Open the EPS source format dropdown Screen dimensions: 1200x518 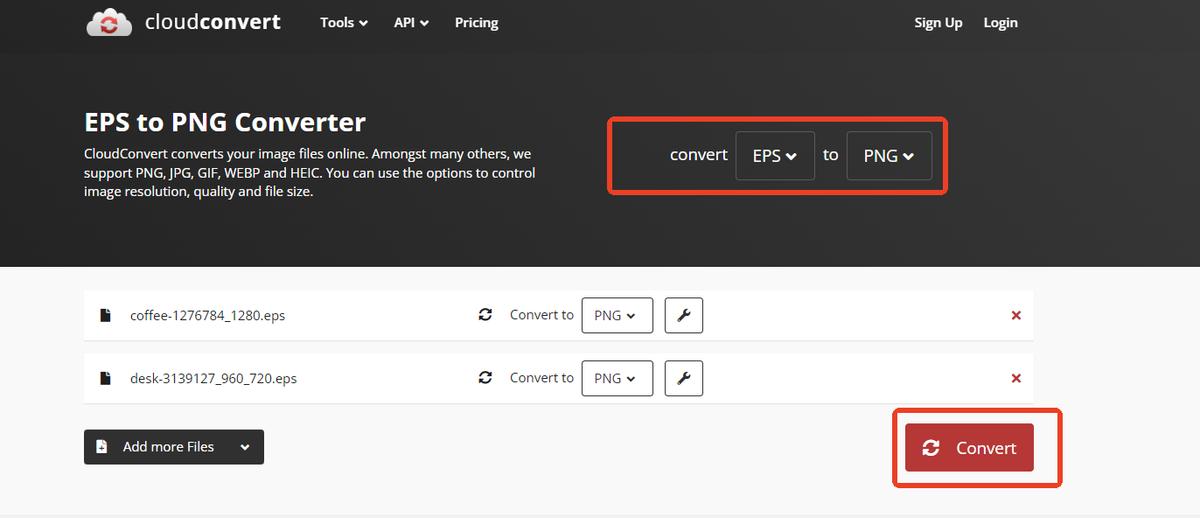(775, 156)
